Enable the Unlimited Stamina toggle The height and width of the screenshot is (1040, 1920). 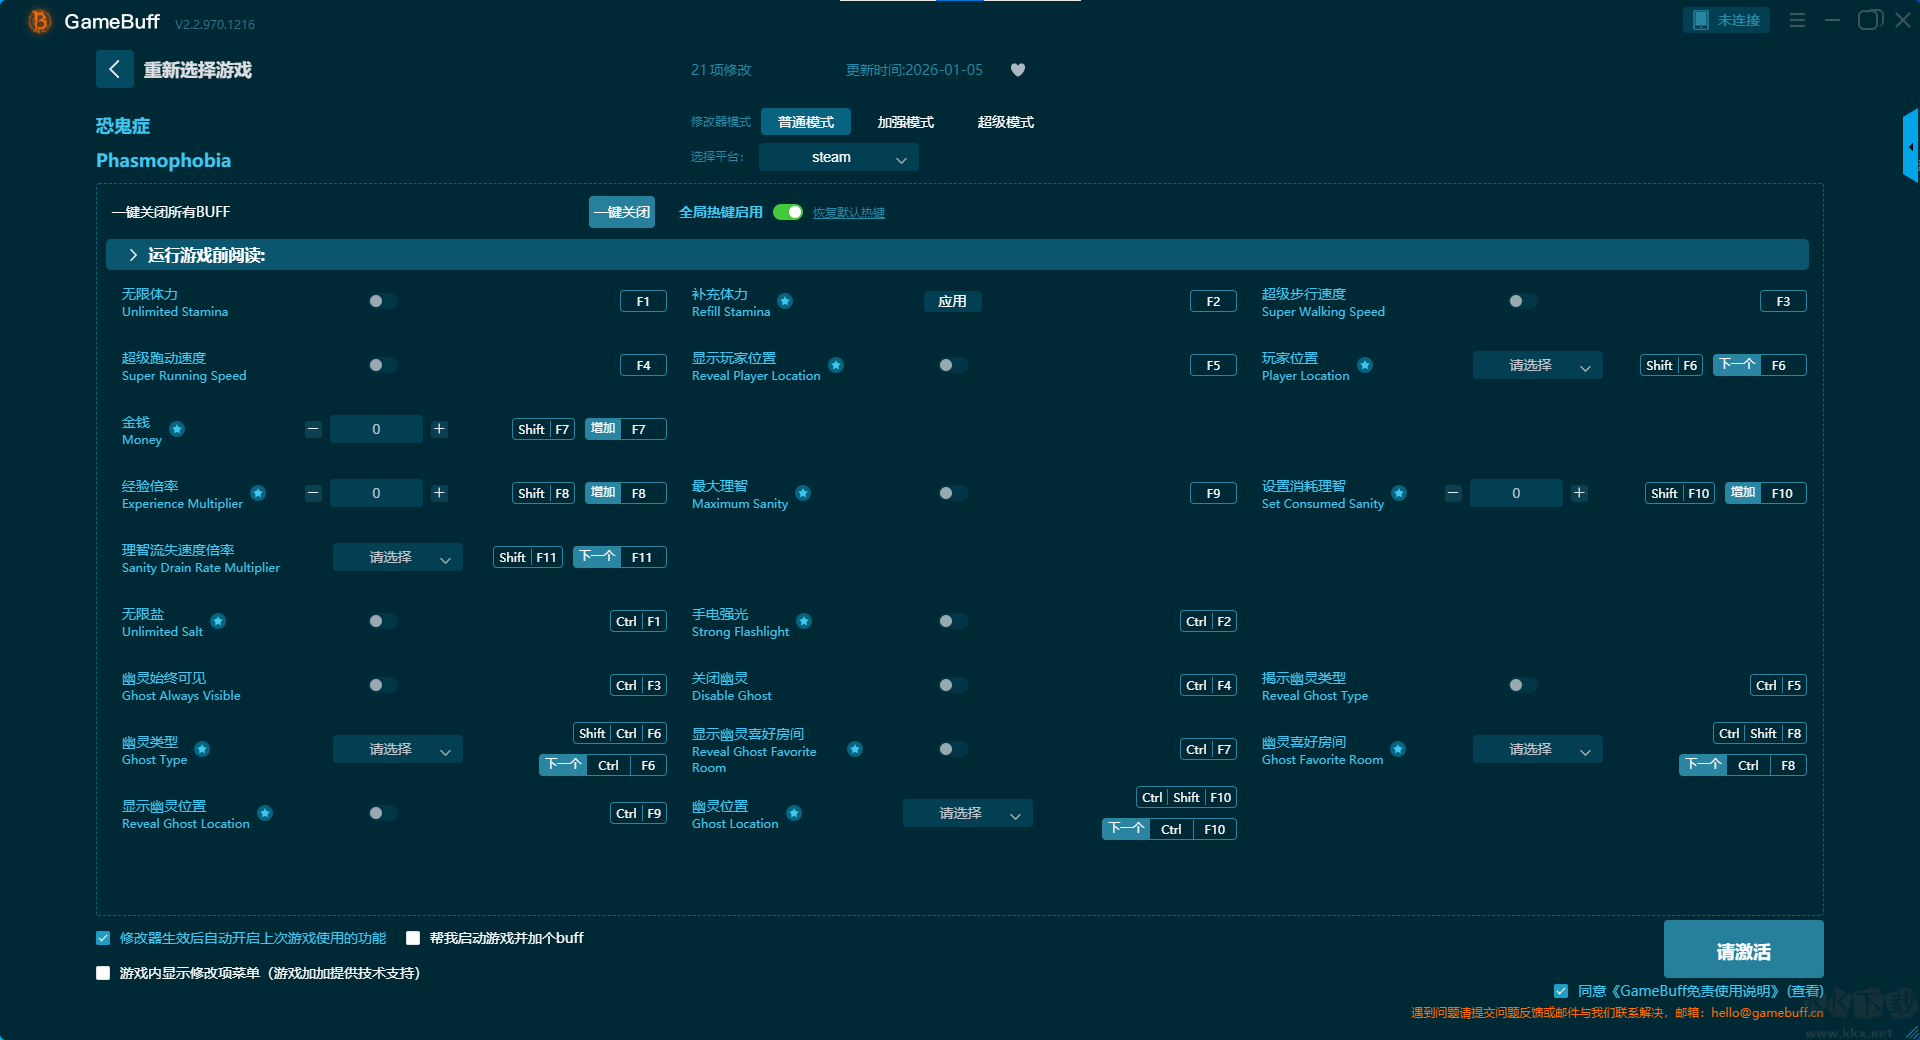(382, 301)
